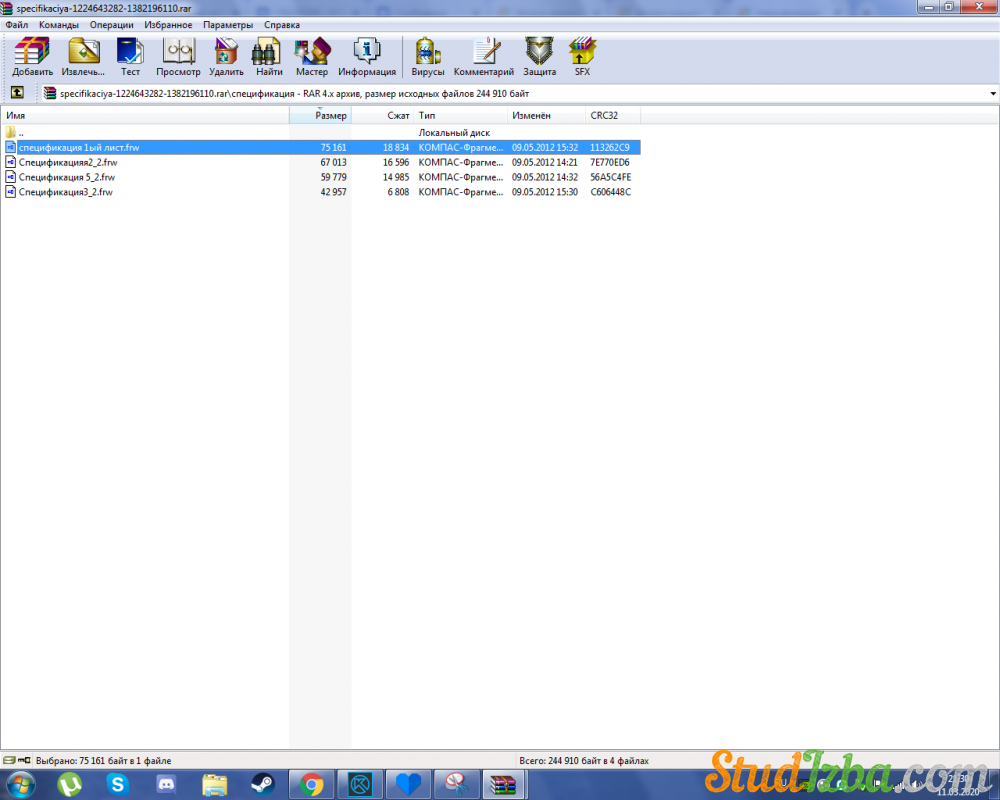Open the Просмотр (View) tool
1000x800 pixels.
(178, 57)
